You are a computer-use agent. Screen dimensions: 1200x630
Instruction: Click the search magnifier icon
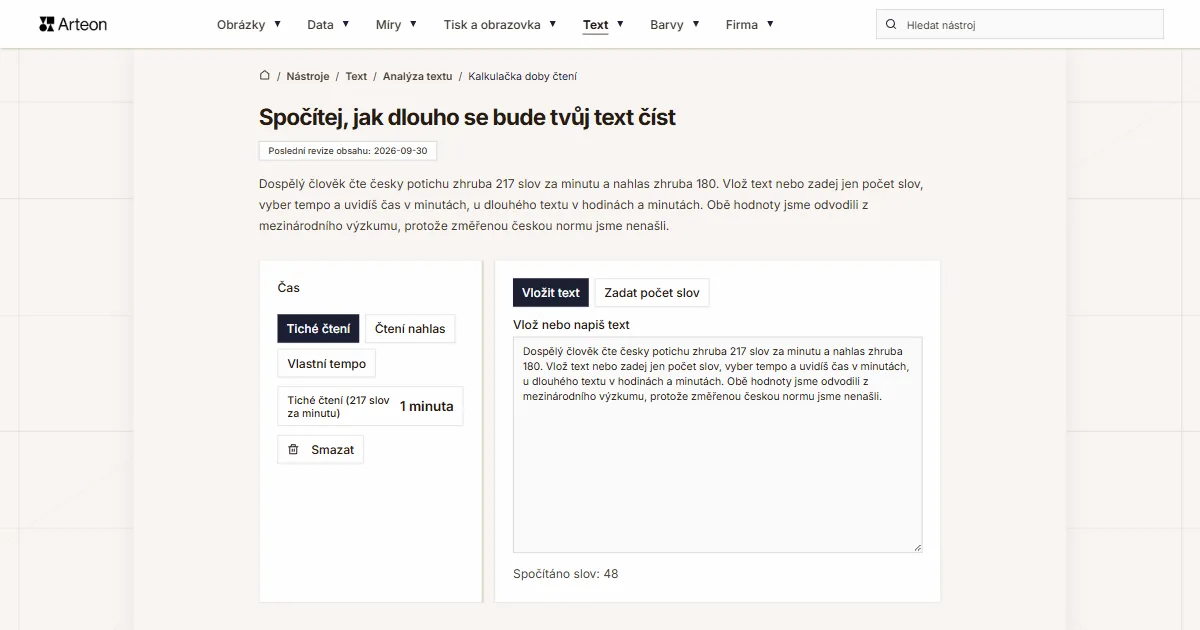[891, 24]
